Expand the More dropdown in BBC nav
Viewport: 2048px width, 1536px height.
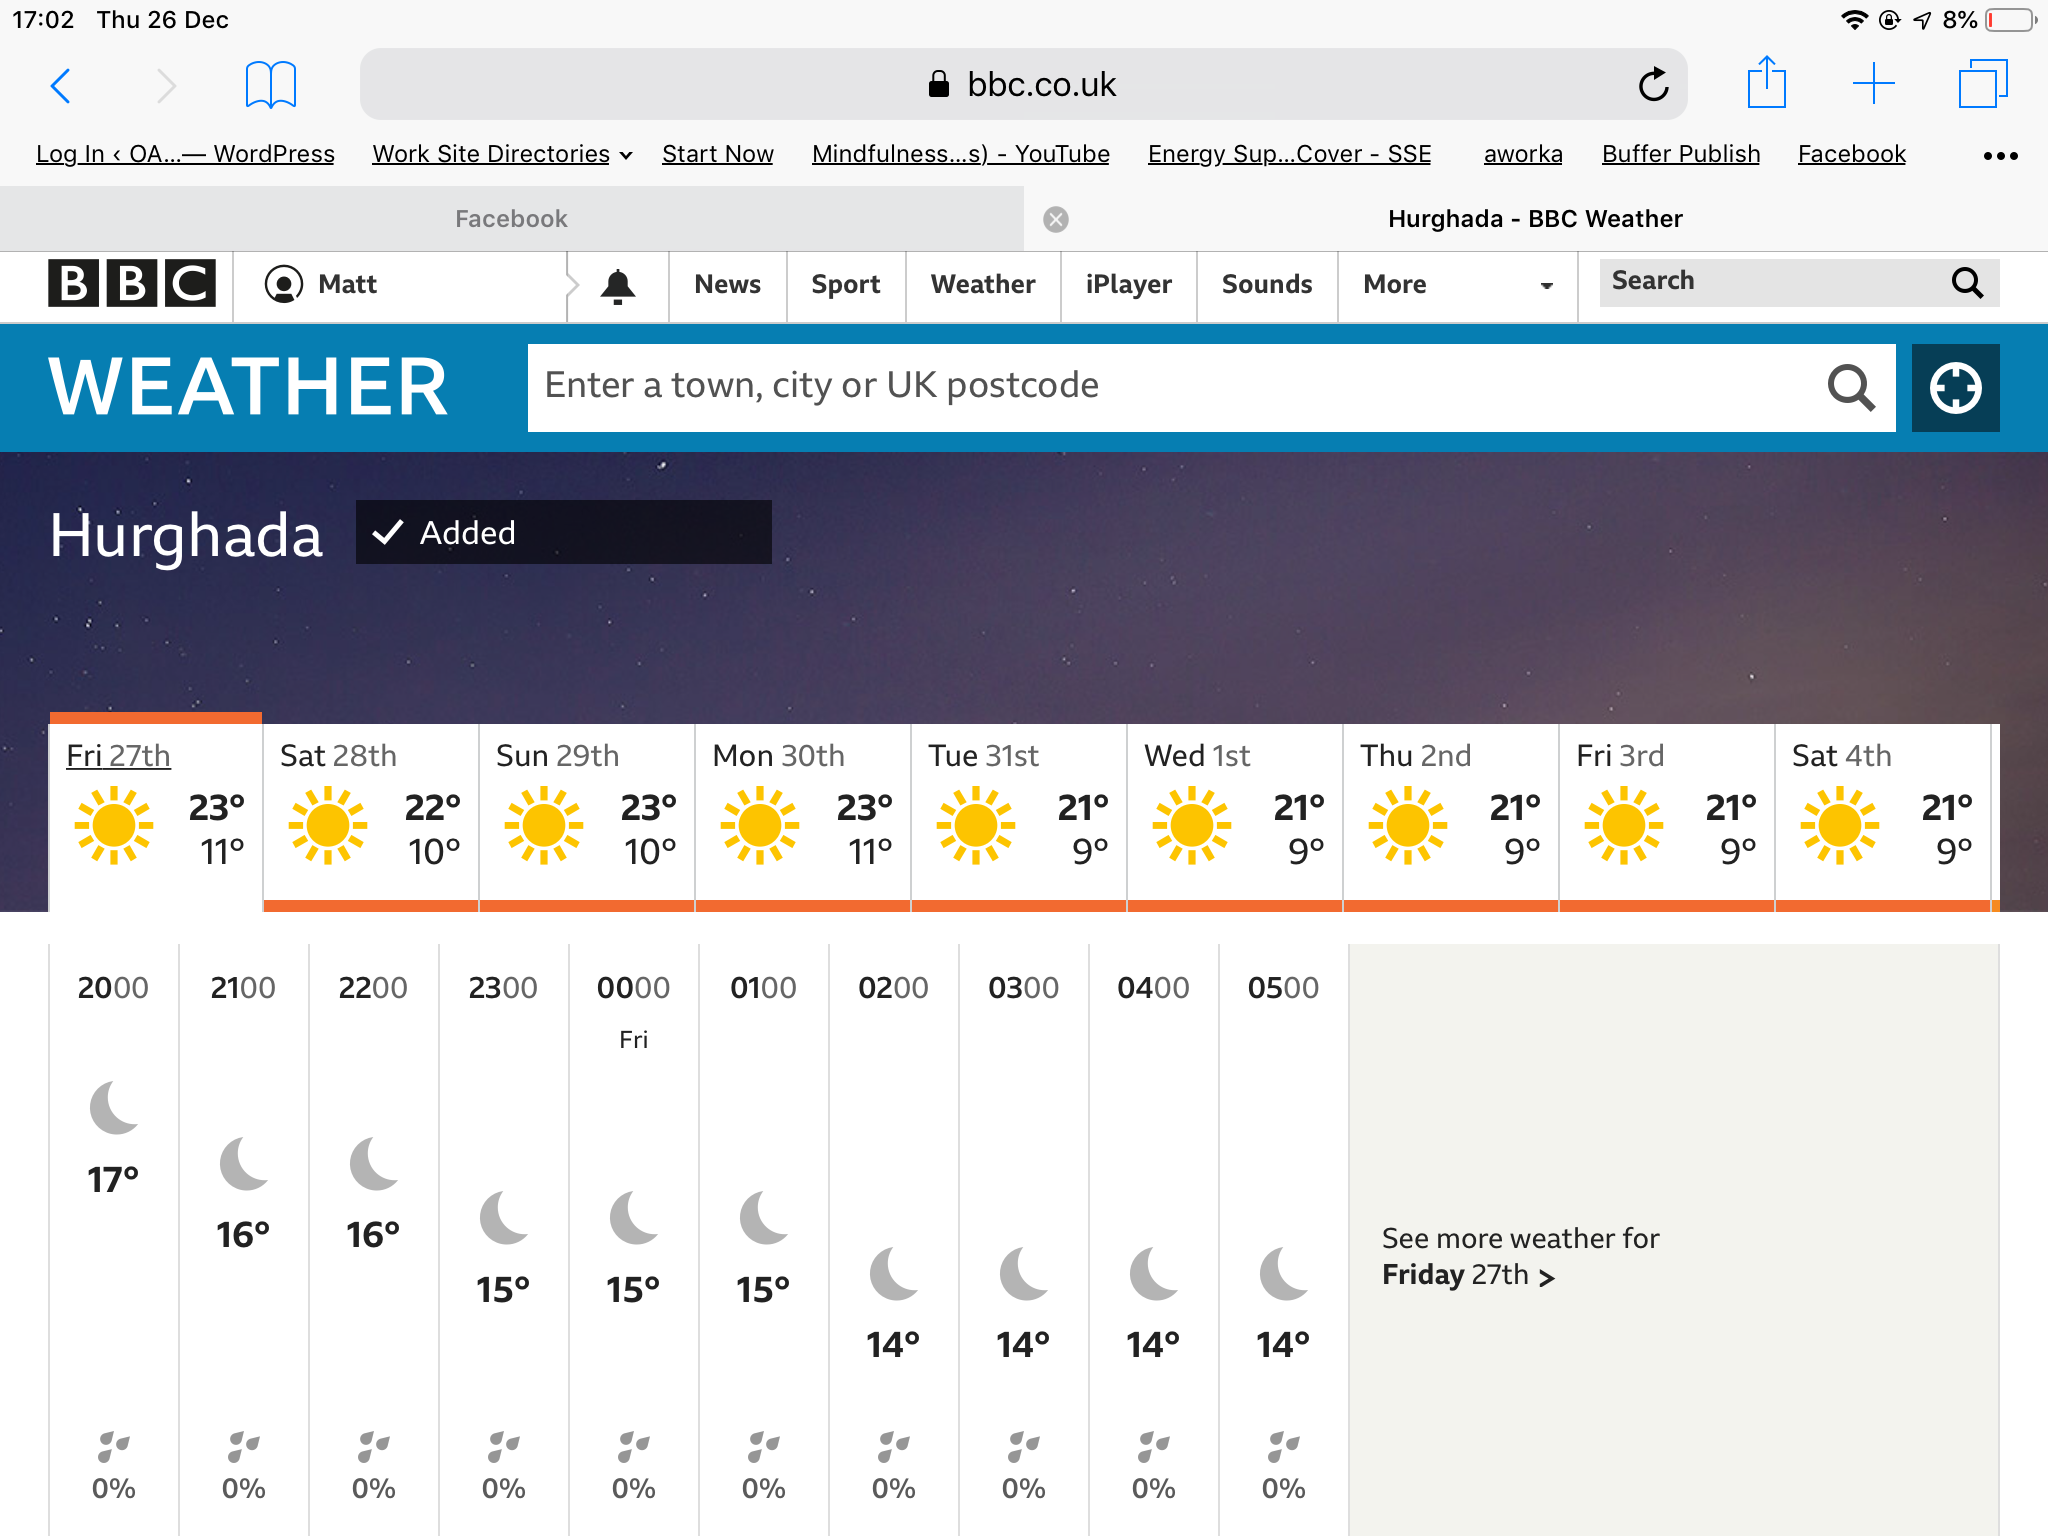point(1456,285)
